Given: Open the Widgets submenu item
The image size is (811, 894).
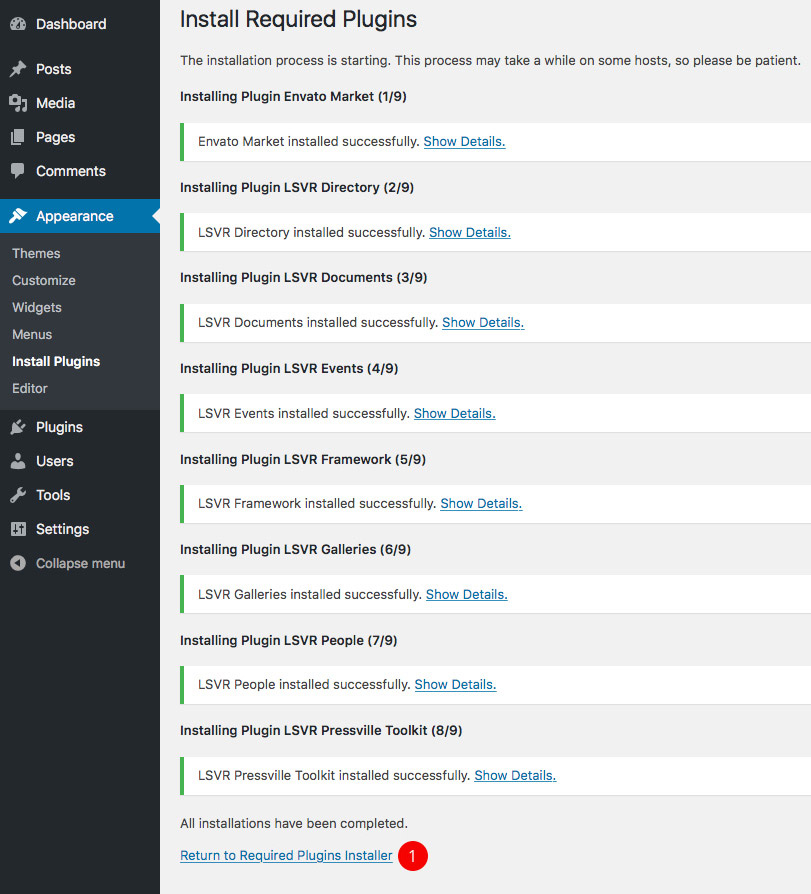Looking at the screenshot, I should [37, 307].
